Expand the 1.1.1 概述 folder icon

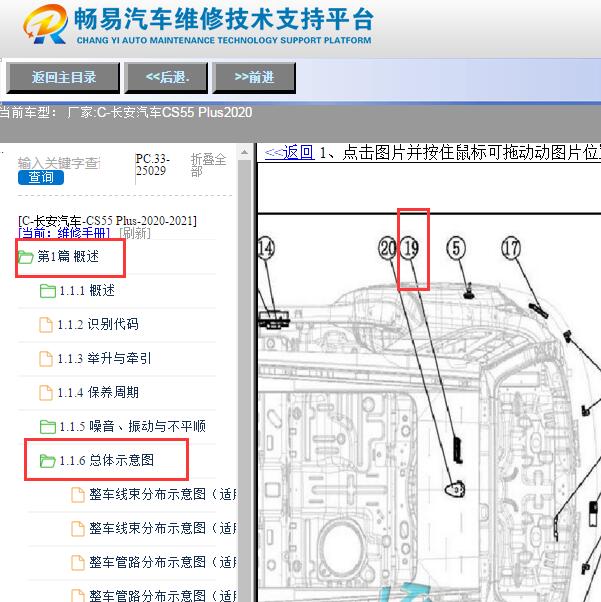click(48, 291)
